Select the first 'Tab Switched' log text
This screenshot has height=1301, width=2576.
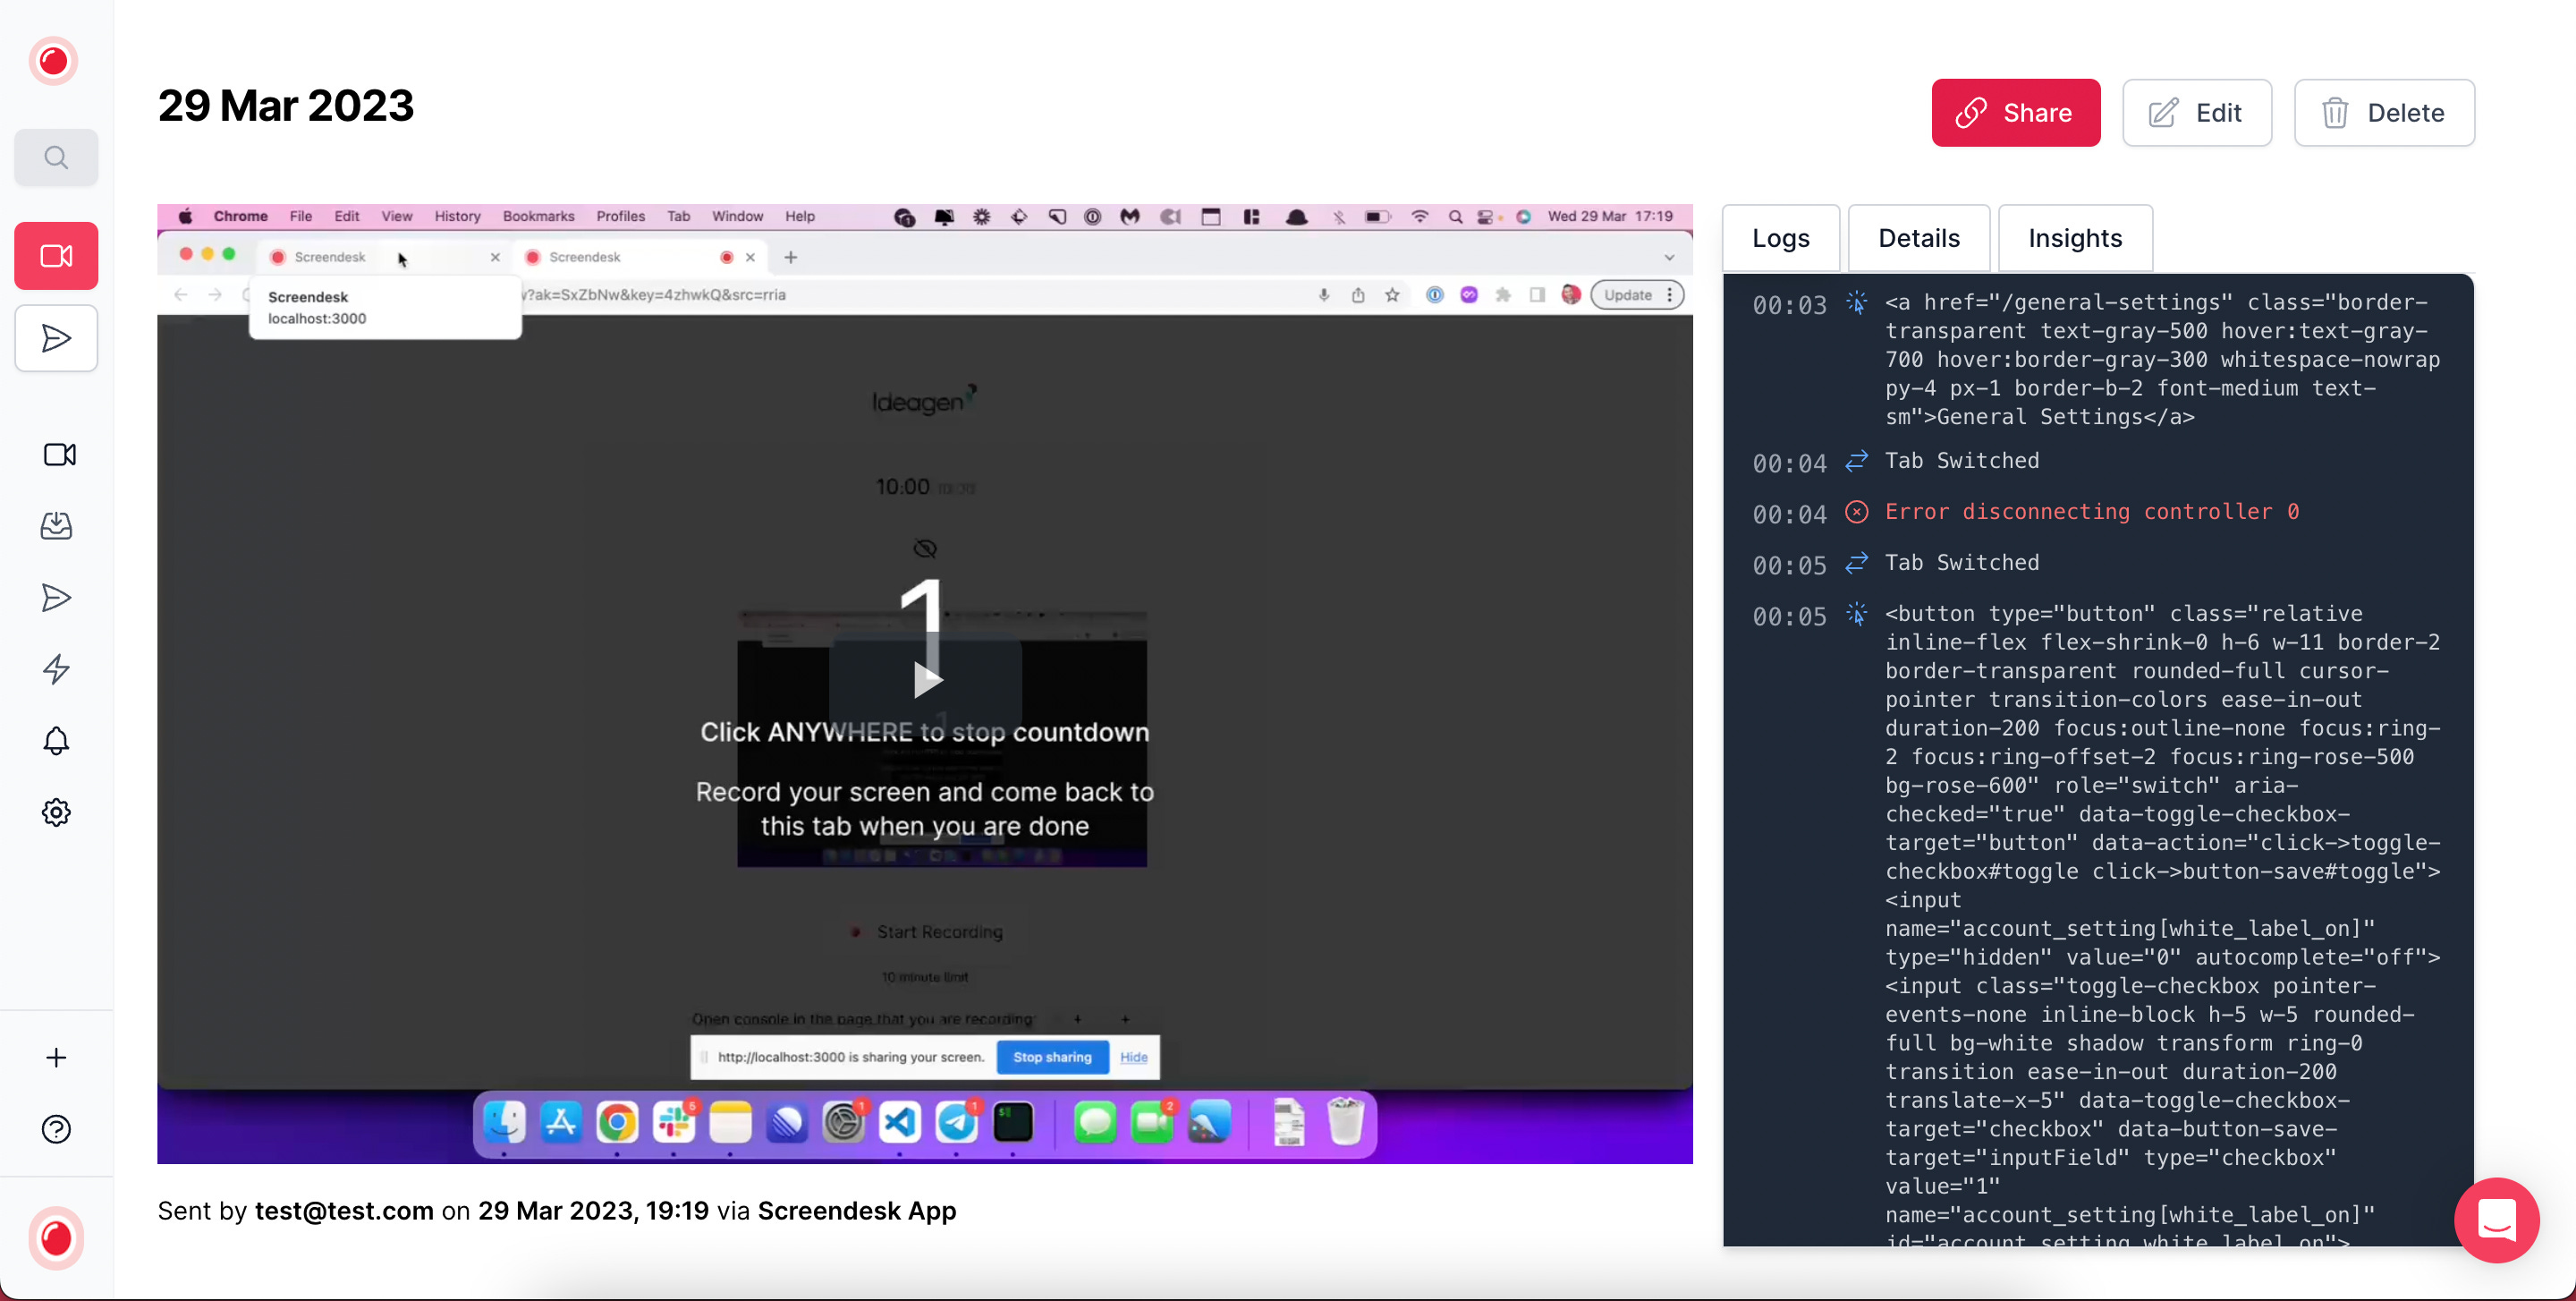1961,461
